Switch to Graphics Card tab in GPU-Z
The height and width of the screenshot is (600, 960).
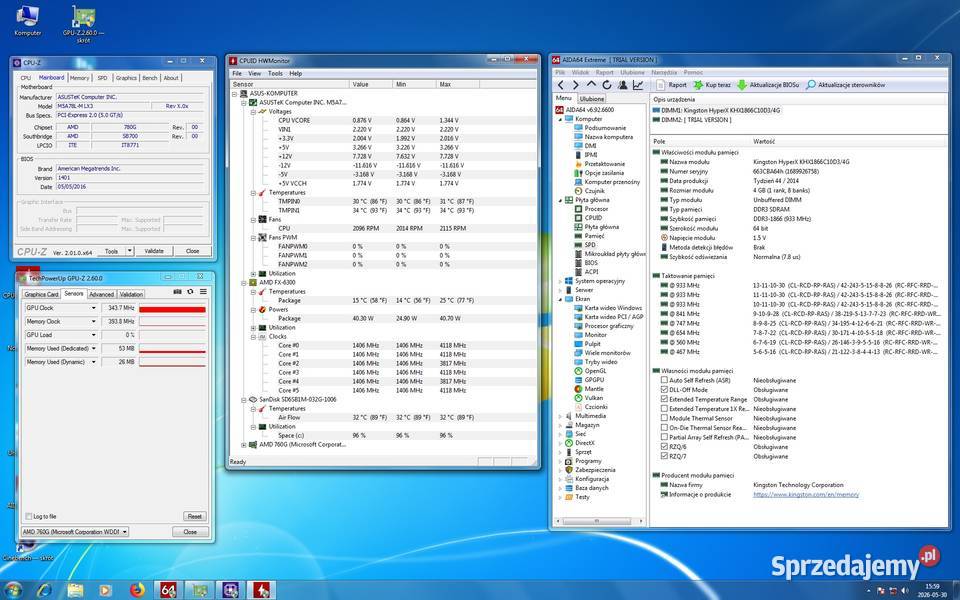tap(42, 294)
